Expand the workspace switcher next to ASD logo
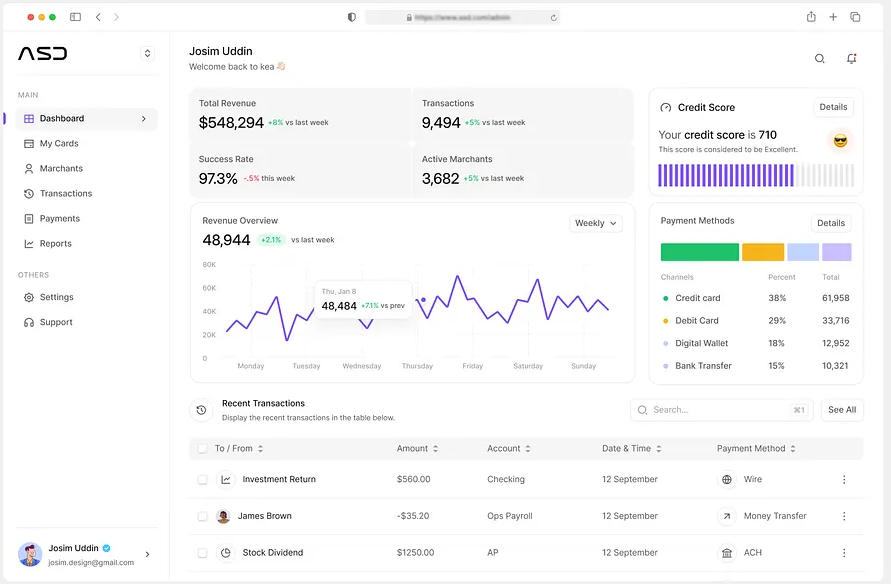 point(148,53)
